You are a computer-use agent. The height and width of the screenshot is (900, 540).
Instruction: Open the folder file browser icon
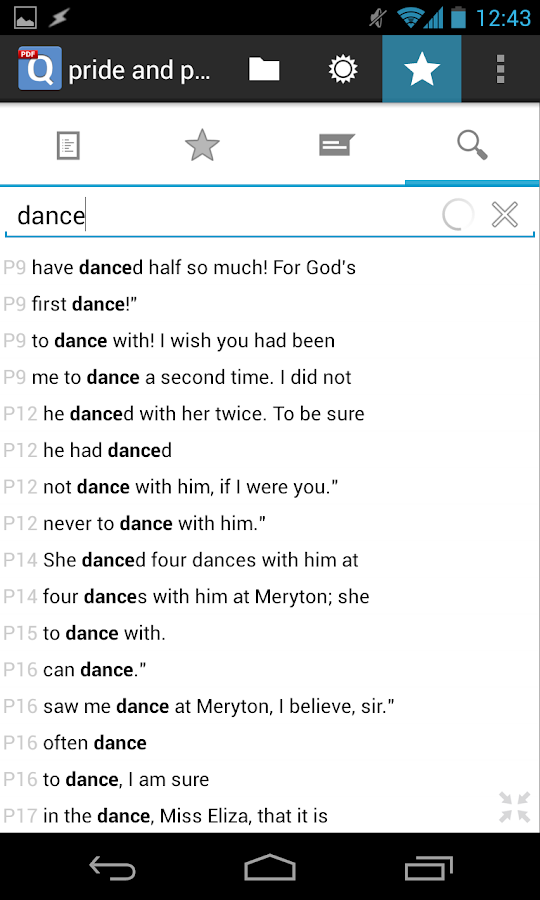tap(264, 69)
